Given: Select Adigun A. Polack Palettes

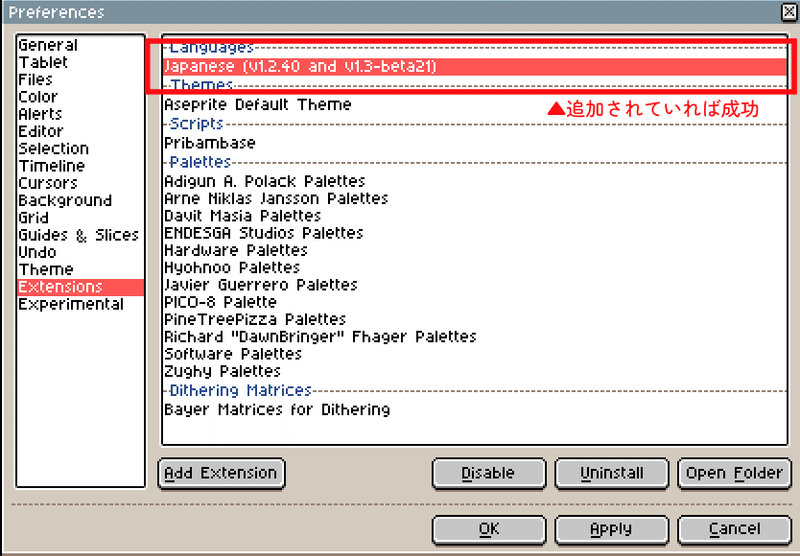Looking at the screenshot, I should click(474, 181).
